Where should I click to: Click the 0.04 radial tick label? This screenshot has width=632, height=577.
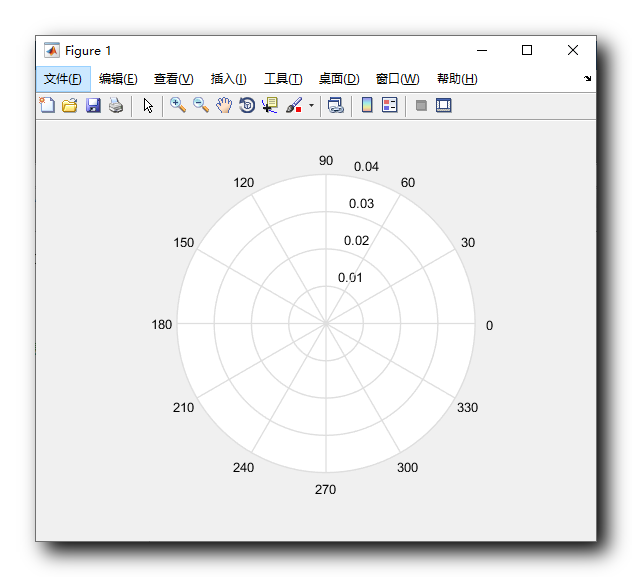(366, 166)
